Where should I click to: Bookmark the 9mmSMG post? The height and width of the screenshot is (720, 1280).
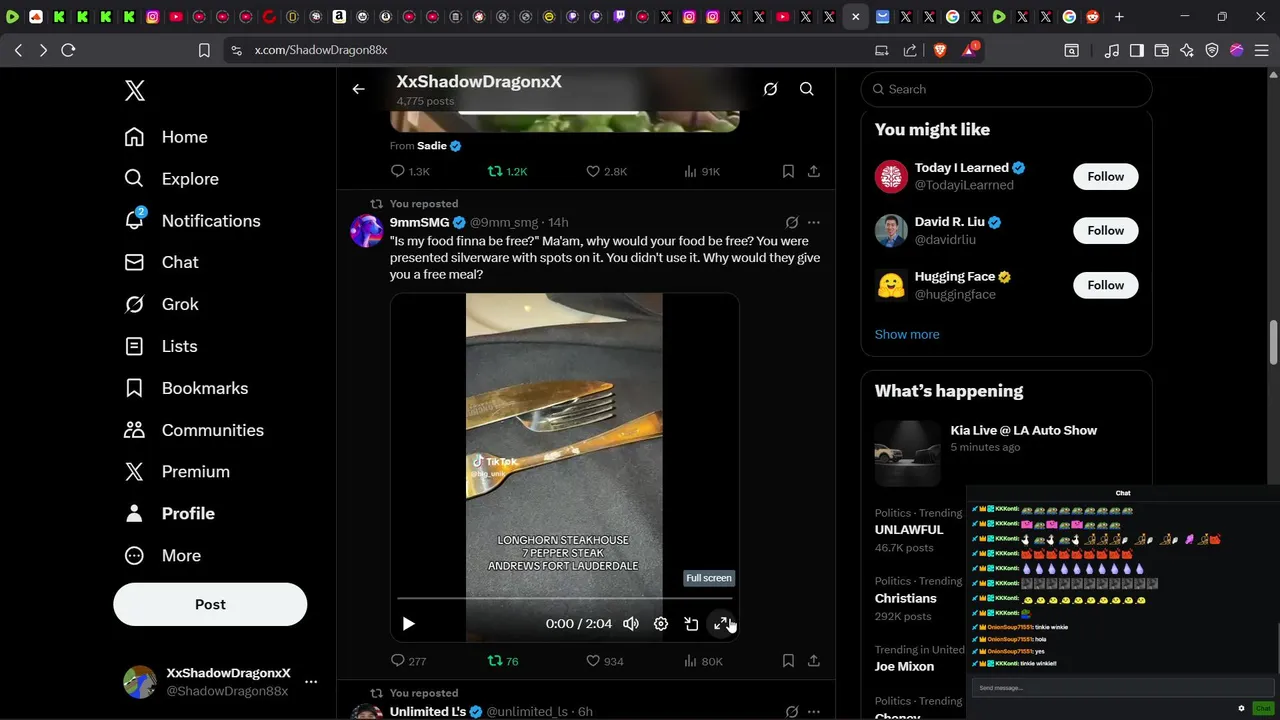(x=788, y=661)
